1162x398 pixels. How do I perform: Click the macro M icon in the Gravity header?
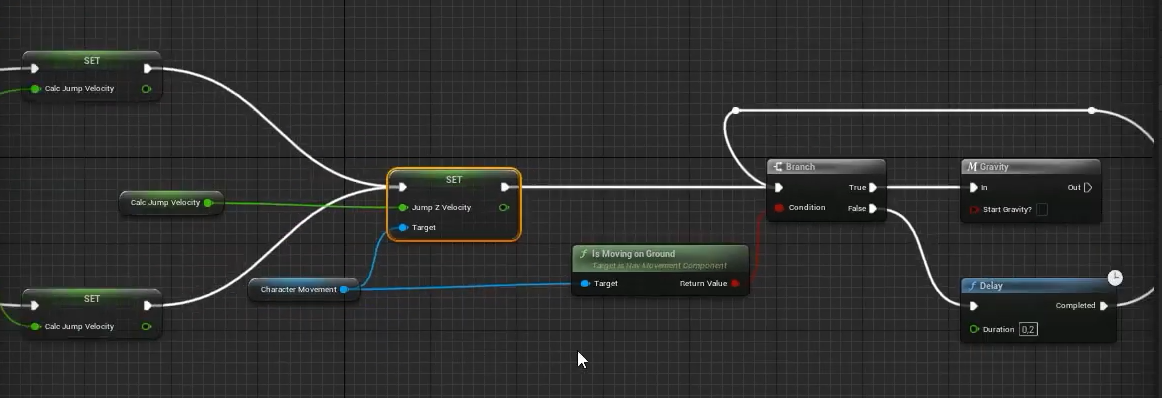click(x=973, y=167)
